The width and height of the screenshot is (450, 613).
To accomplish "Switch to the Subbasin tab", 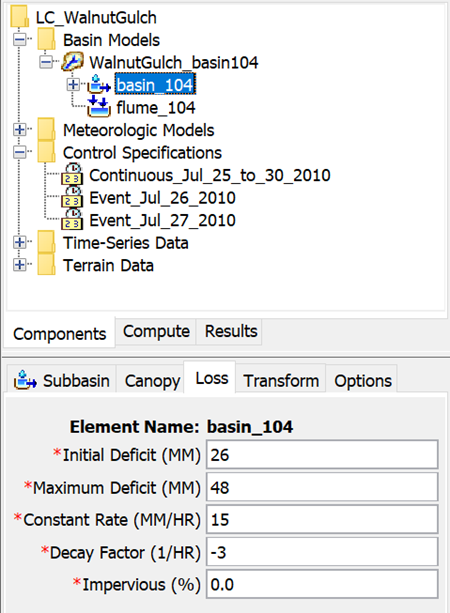I will click(x=62, y=380).
